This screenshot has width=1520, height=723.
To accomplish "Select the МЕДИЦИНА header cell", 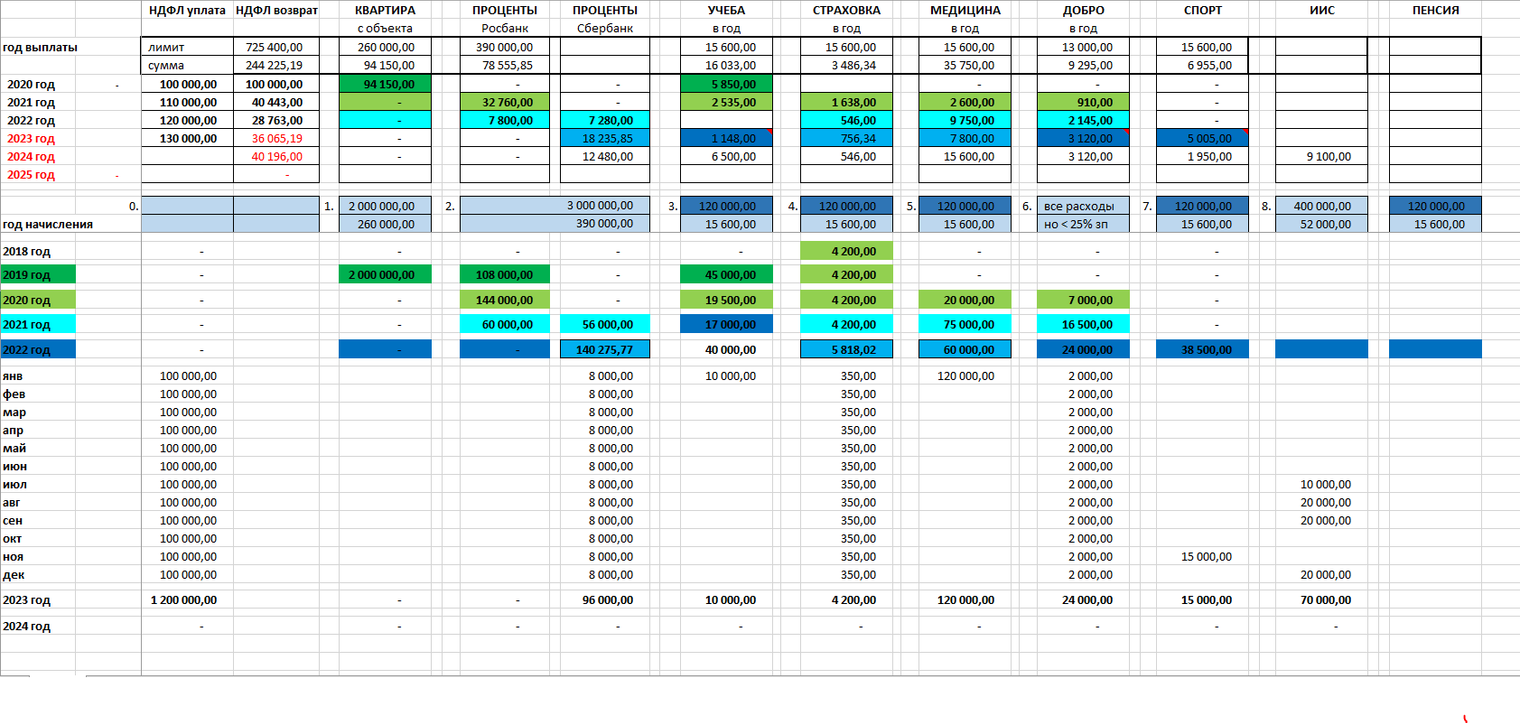I will 965,10.
